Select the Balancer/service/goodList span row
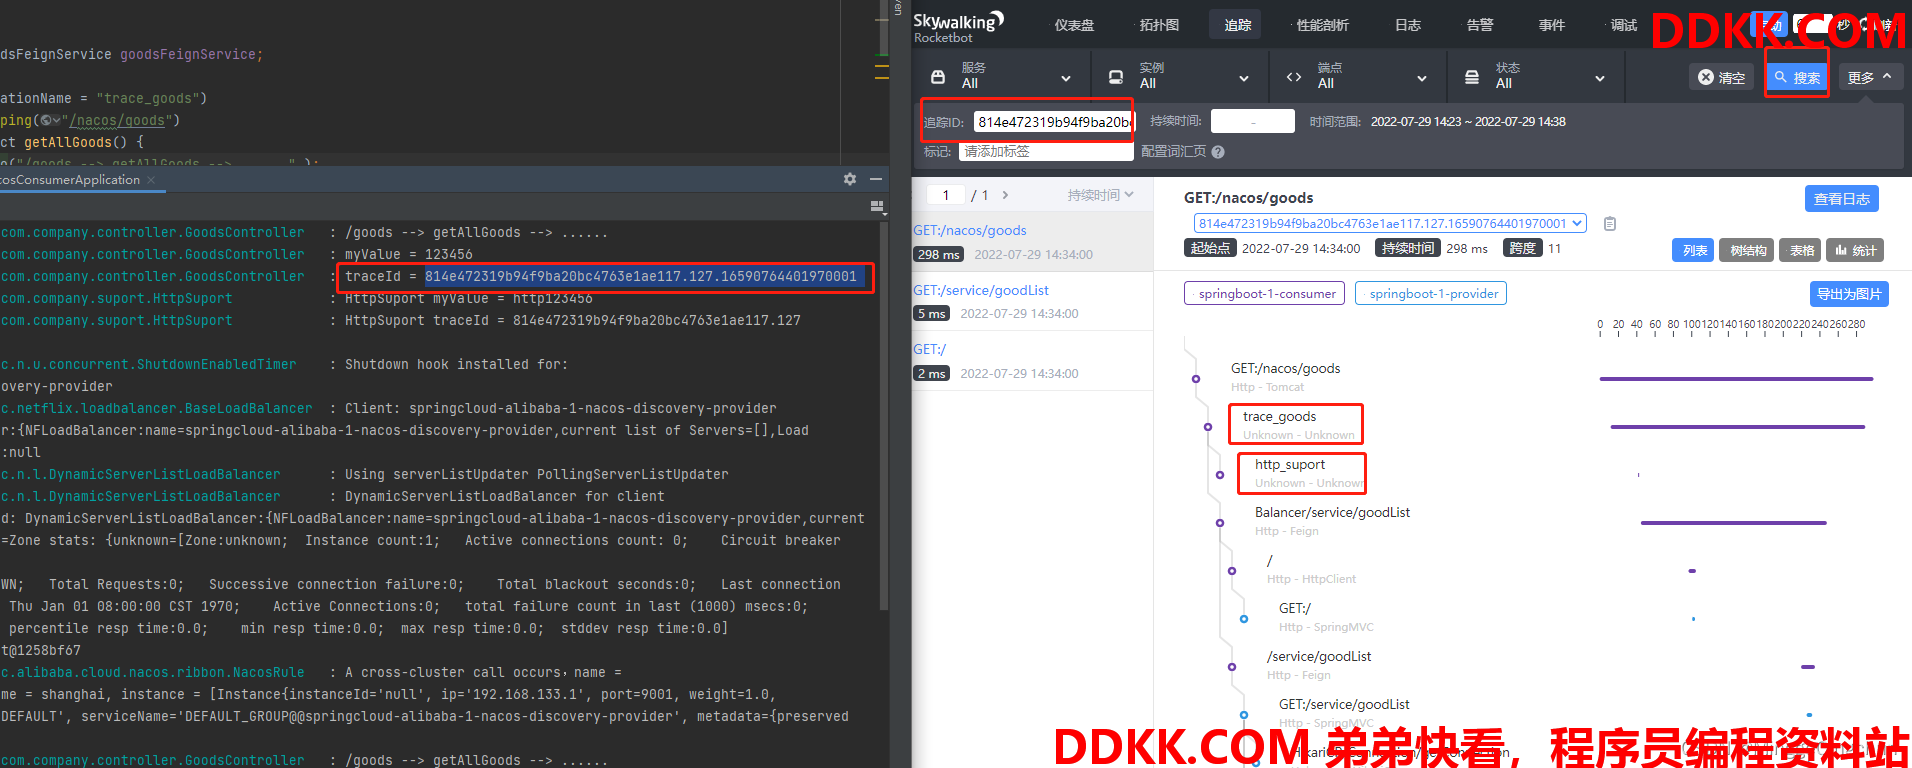 pyautogui.click(x=1332, y=521)
